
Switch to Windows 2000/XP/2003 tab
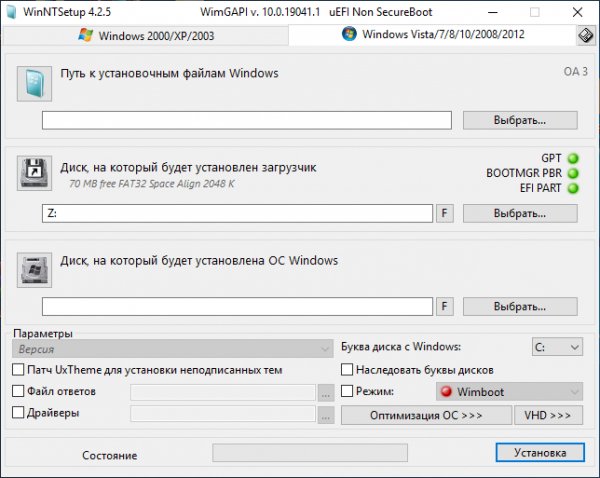click(x=146, y=36)
